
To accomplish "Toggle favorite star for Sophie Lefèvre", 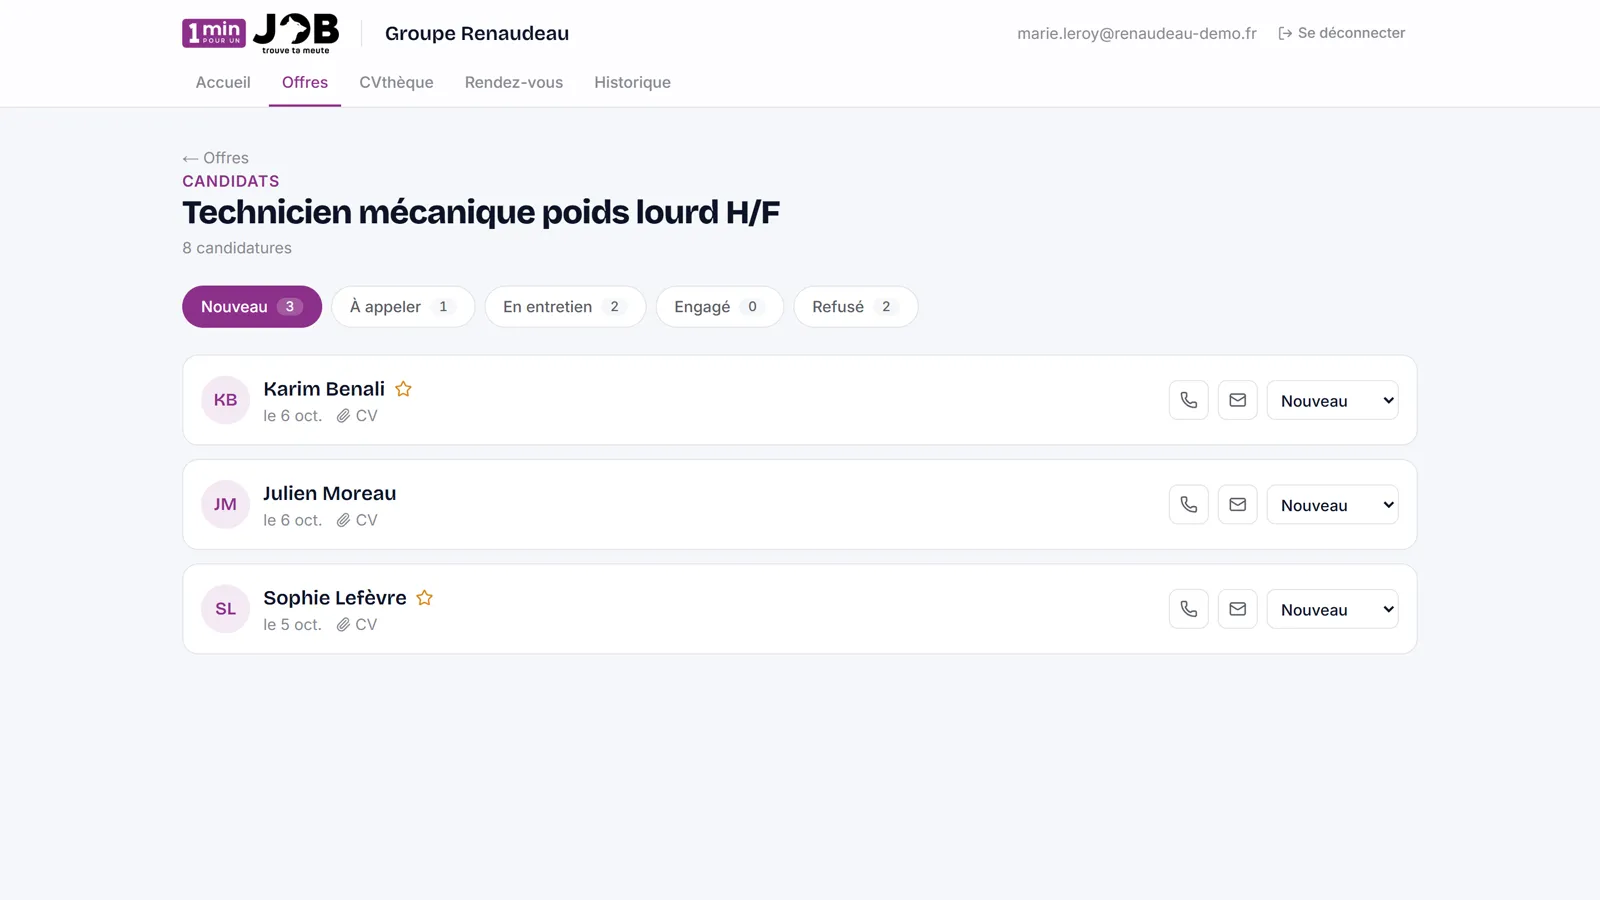I will coord(425,598).
